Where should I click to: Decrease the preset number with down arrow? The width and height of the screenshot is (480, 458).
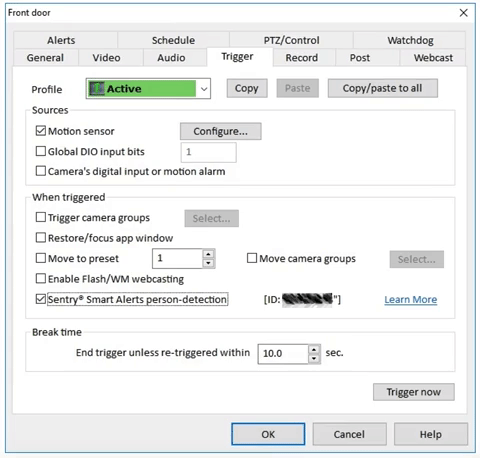208,263
